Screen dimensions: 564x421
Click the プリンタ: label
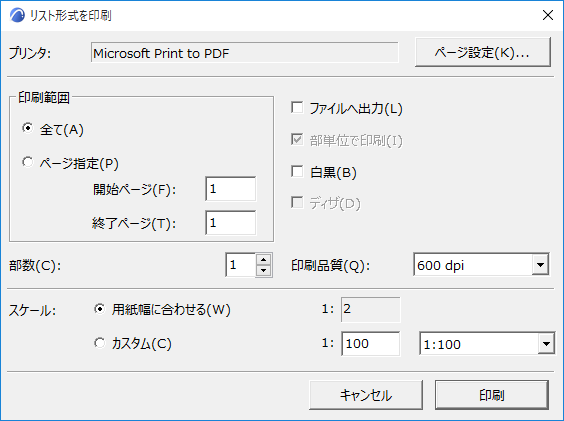[x=30, y=53]
